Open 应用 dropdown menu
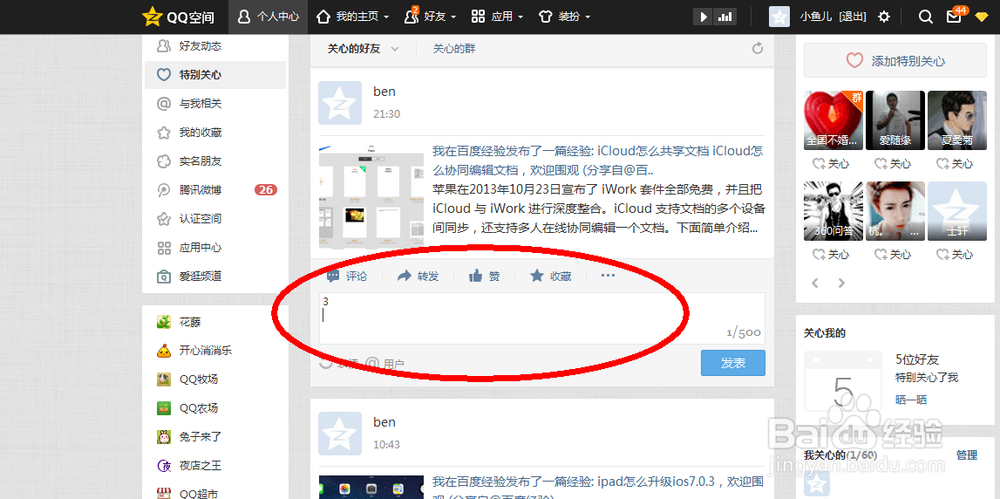Image resolution: width=1000 pixels, height=499 pixels. [497, 17]
